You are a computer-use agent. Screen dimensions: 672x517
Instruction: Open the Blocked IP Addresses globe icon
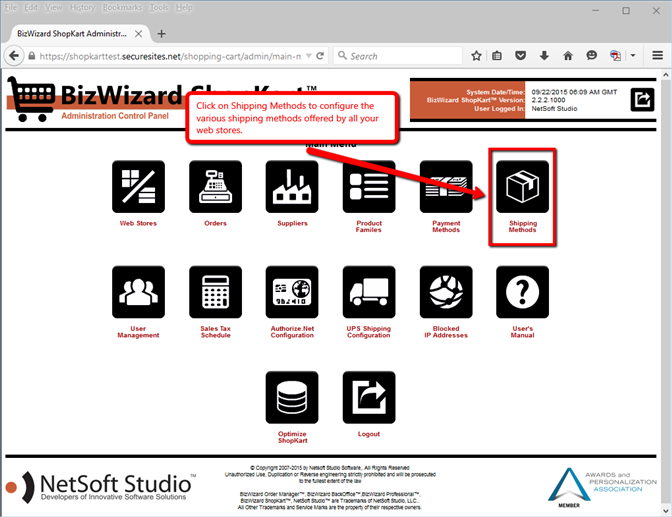click(x=446, y=292)
